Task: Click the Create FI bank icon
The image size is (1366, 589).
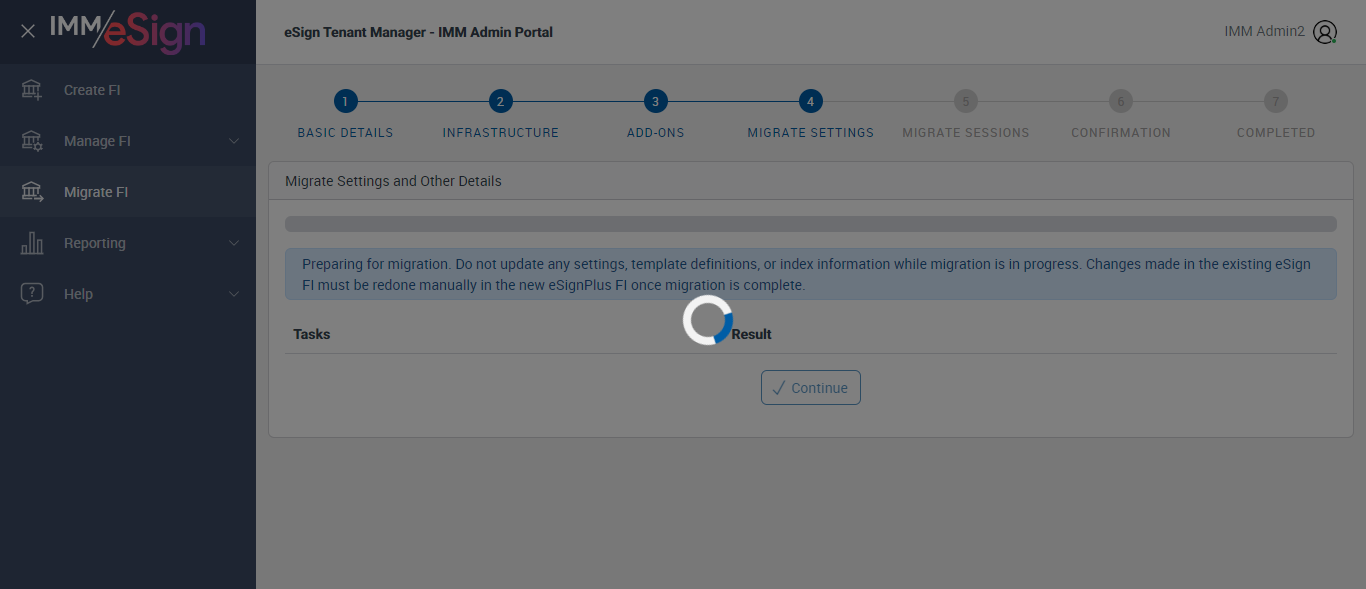Action: coord(32,90)
